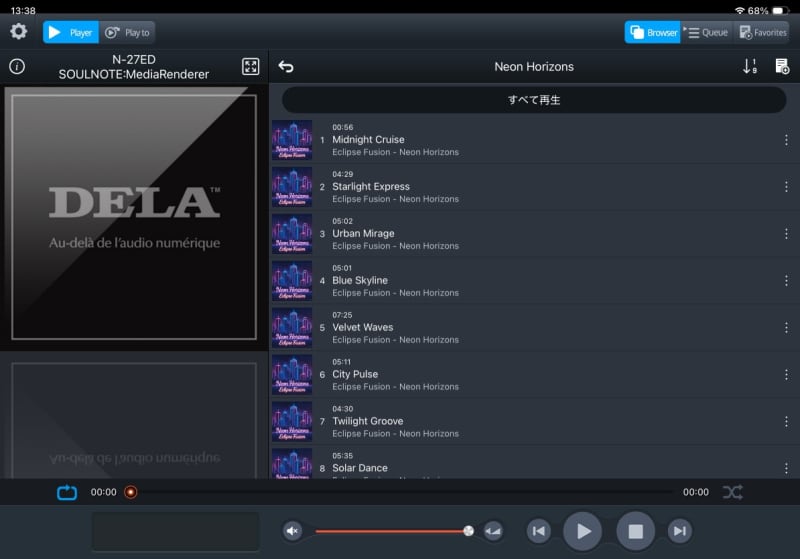Click the info icon beside N-27ED
This screenshot has width=800, height=559.
click(x=17, y=67)
